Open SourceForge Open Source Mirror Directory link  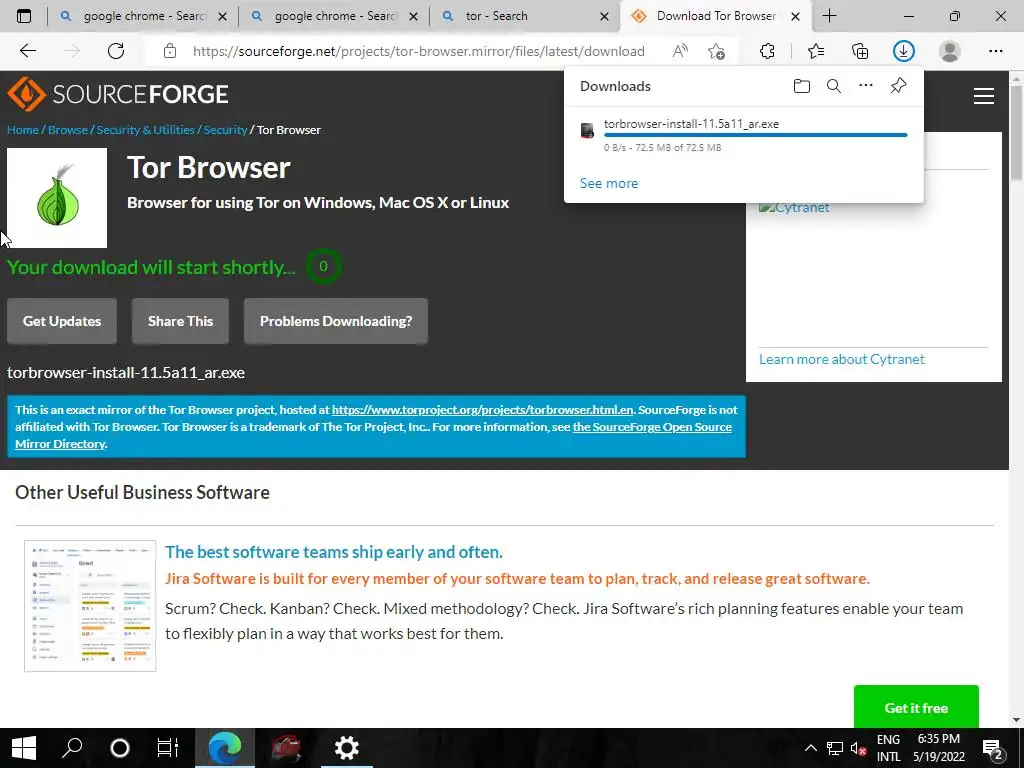point(373,436)
